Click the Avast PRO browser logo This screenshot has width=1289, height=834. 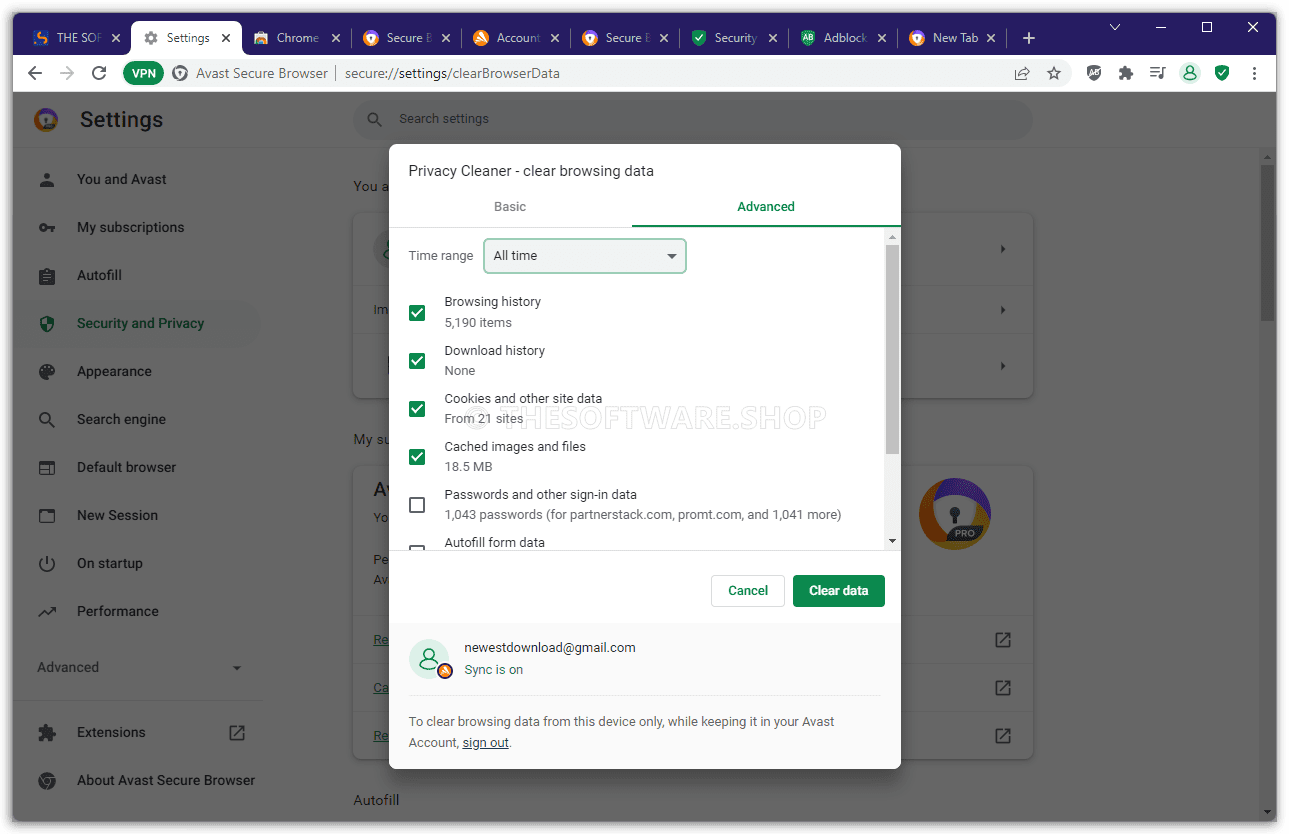point(954,514)
